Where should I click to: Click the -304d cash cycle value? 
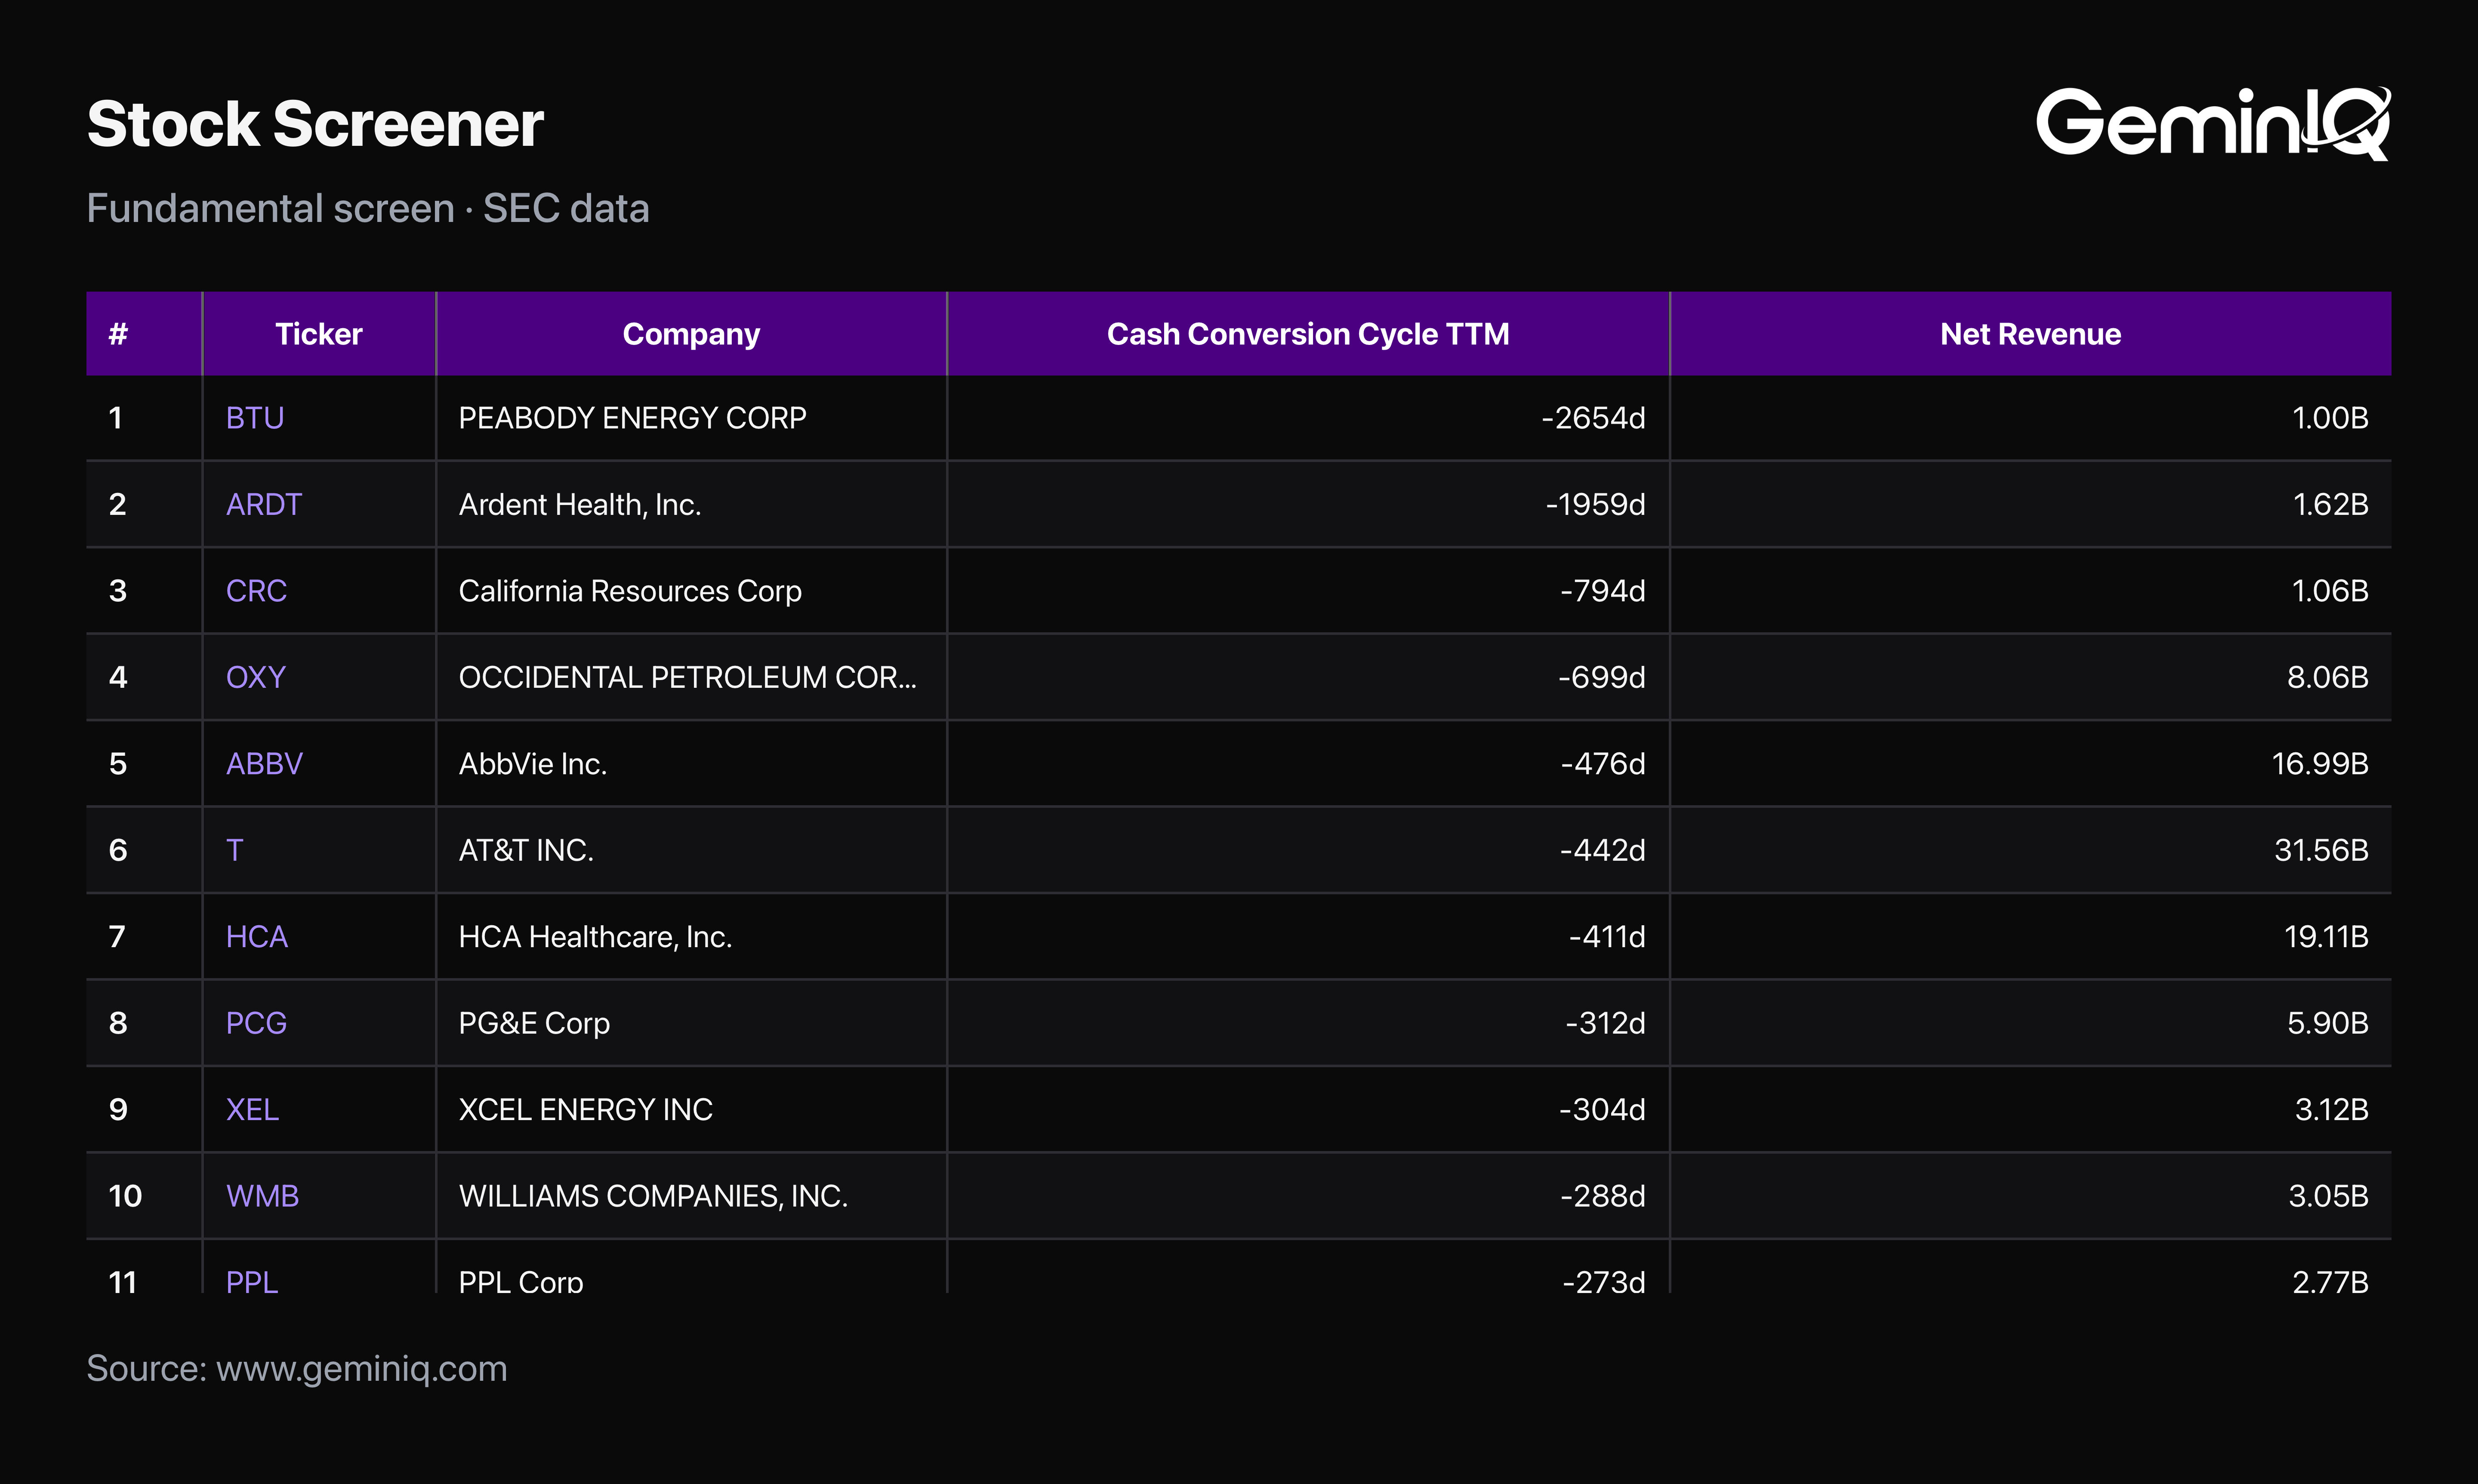point(1603,1110)
